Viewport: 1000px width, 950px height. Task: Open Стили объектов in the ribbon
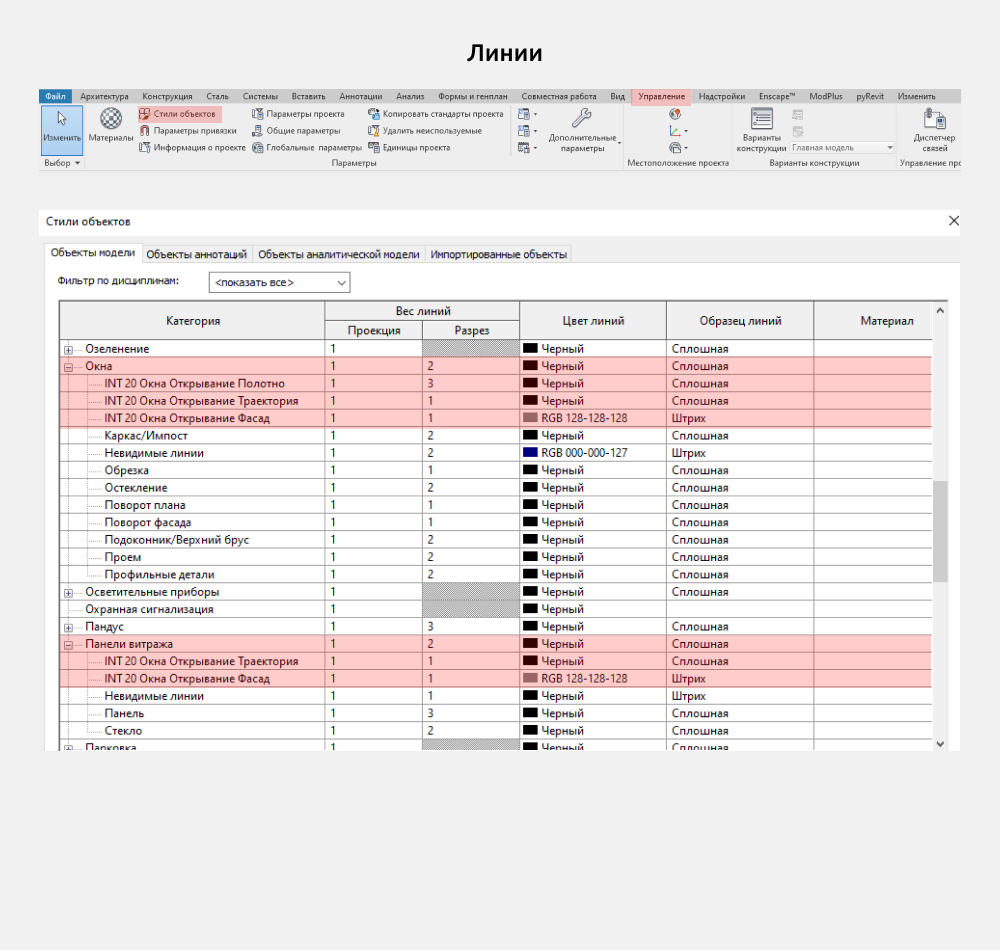[x=179, y=114]
